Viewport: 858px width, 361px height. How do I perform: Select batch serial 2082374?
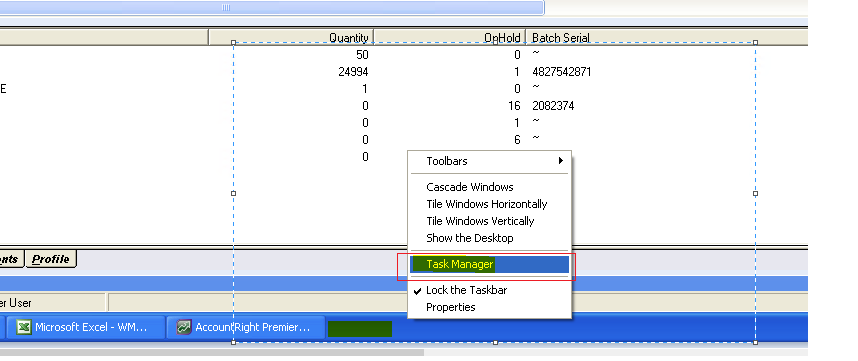click(553, 106)
